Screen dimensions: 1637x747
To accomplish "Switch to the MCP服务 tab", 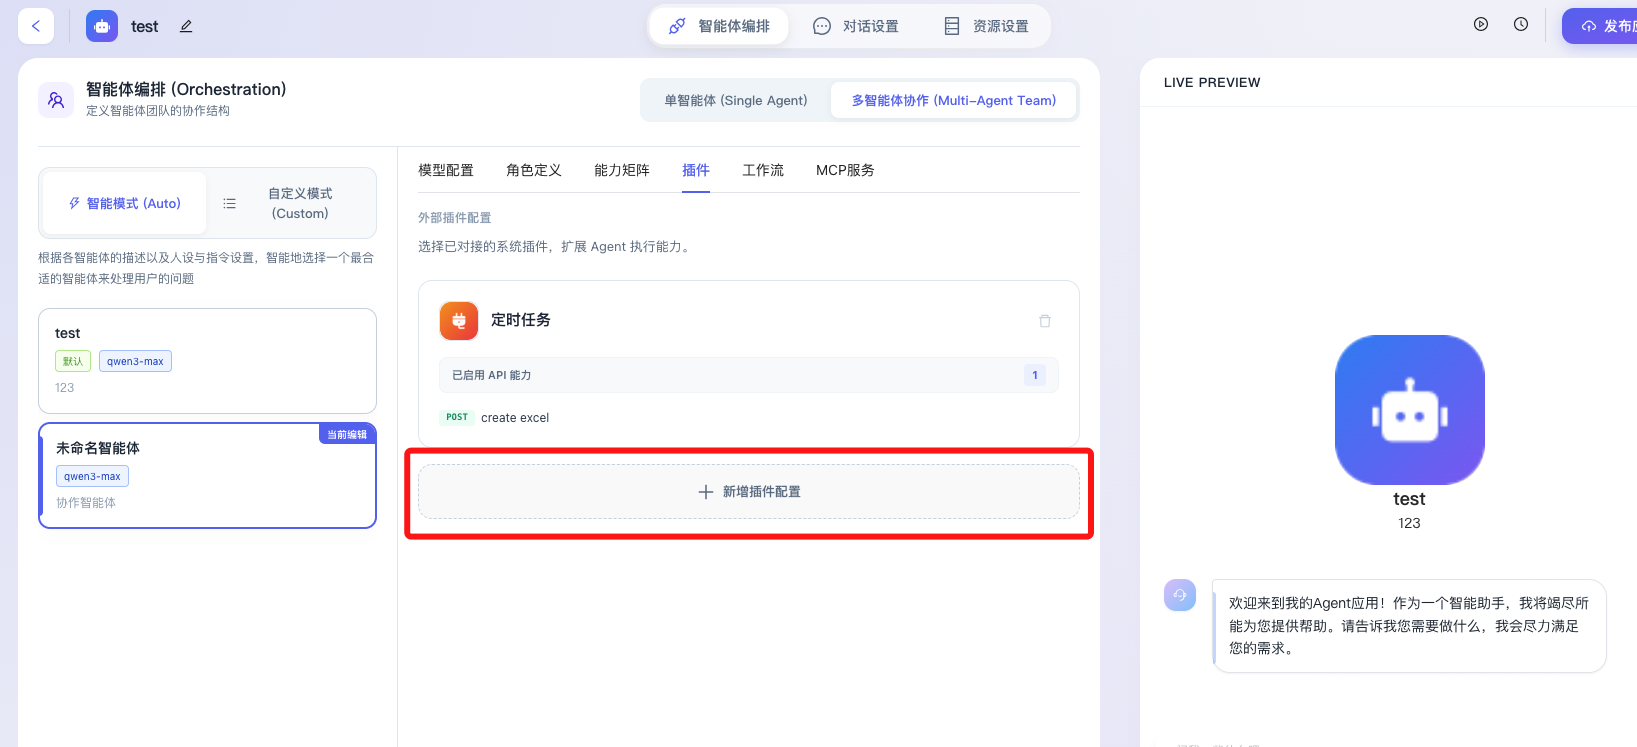I will point(845,170).
